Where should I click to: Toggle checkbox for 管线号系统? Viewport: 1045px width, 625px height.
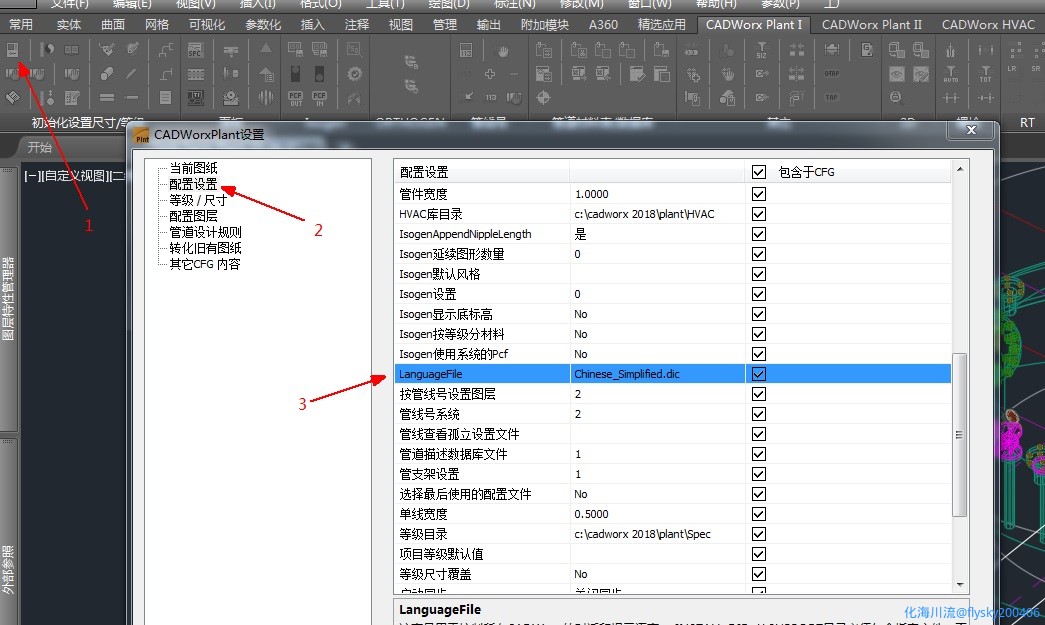(x=758, y=414)
